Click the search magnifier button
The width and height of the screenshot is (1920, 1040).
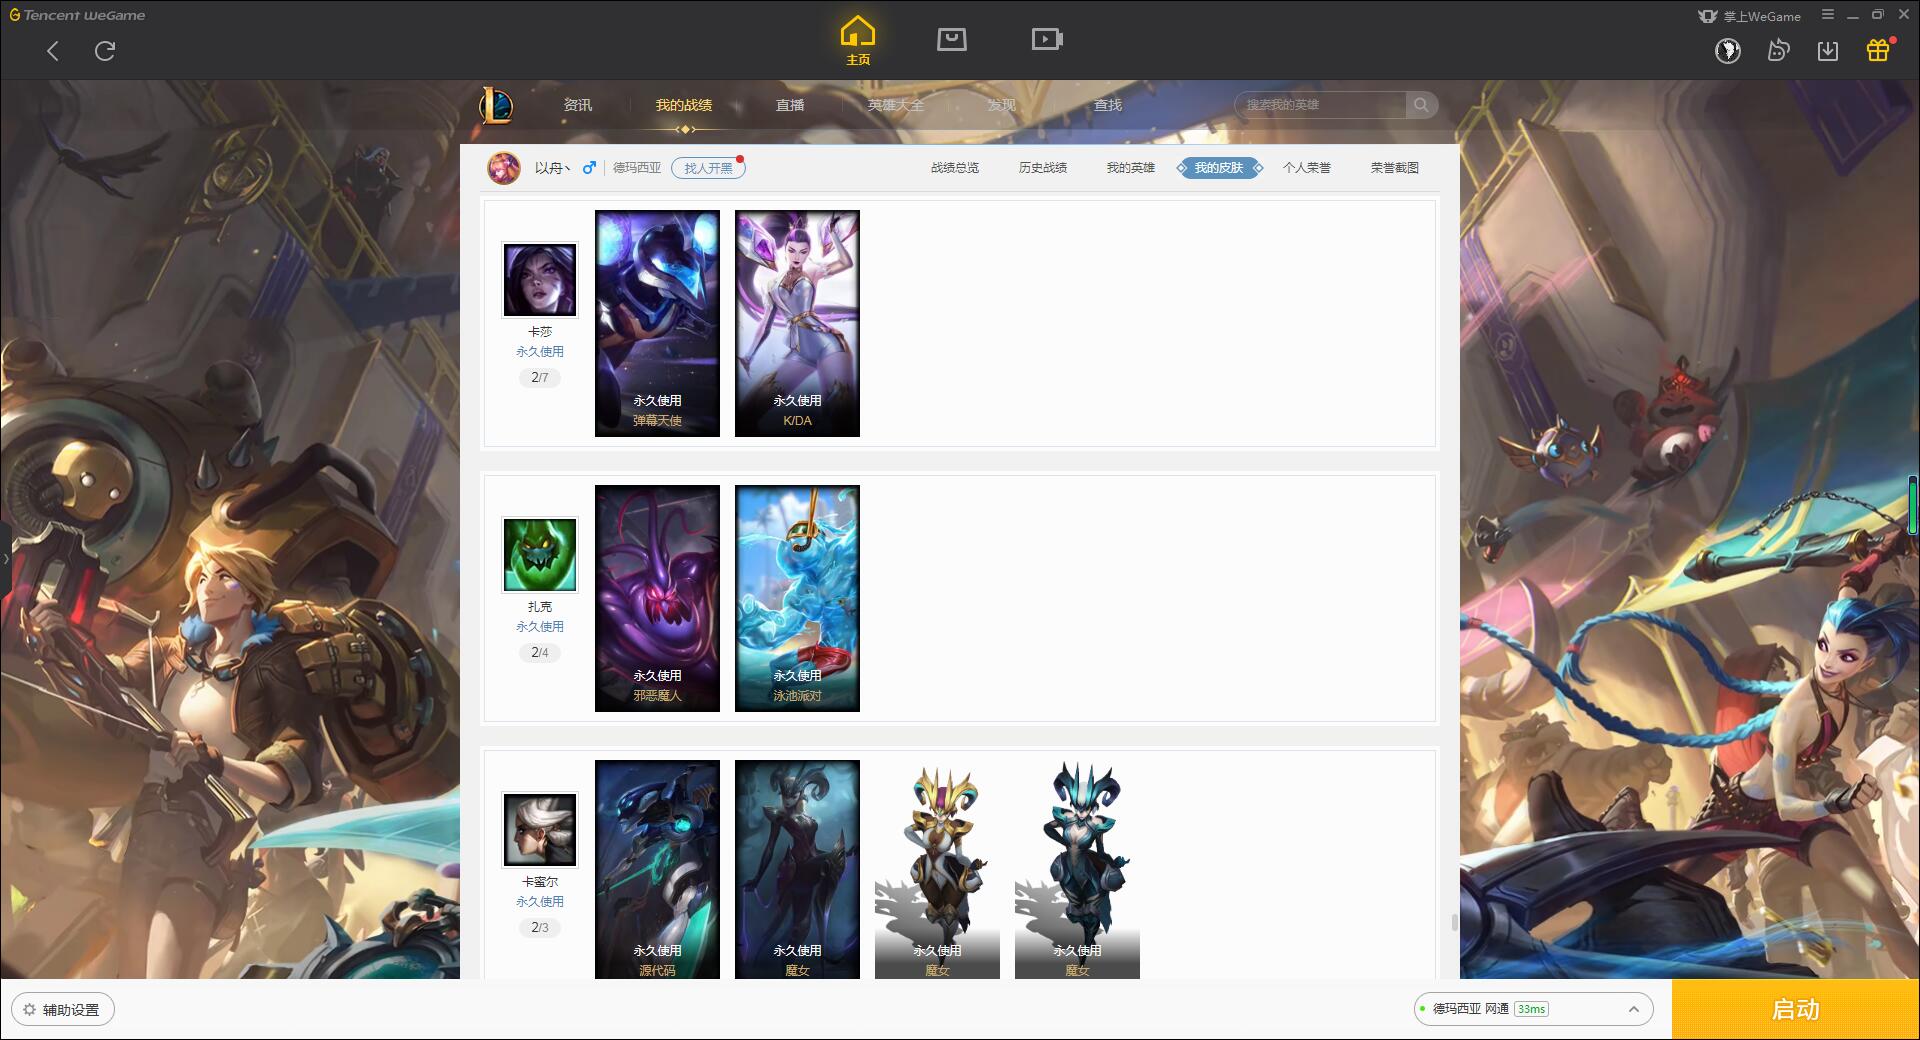(1421, 105)
